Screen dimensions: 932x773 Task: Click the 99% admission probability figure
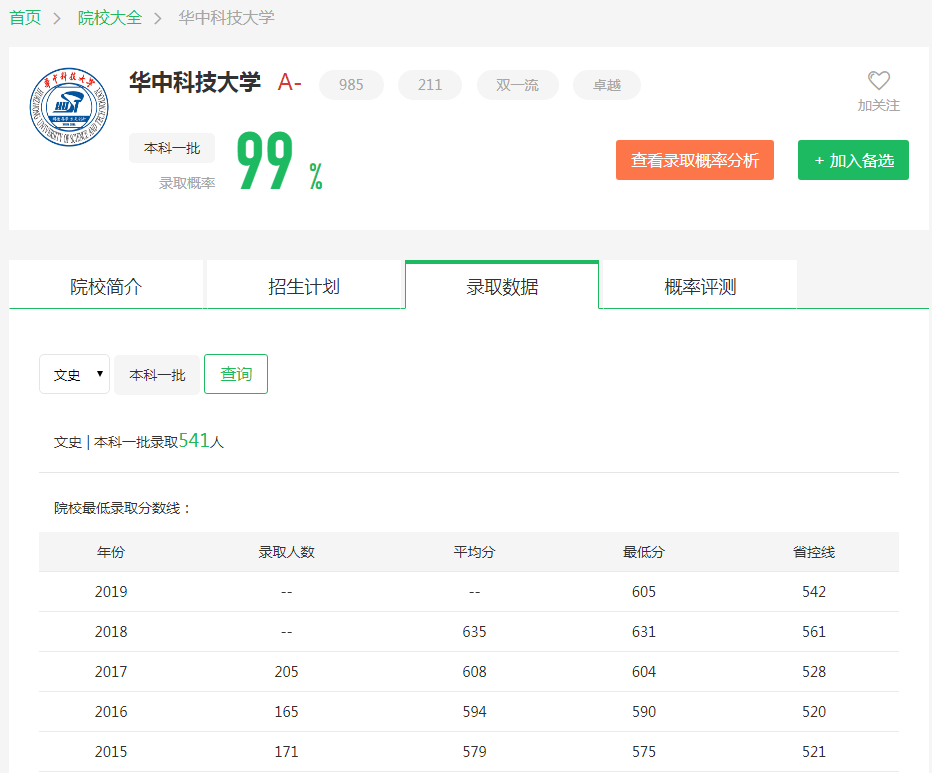(x=279, y=161)
